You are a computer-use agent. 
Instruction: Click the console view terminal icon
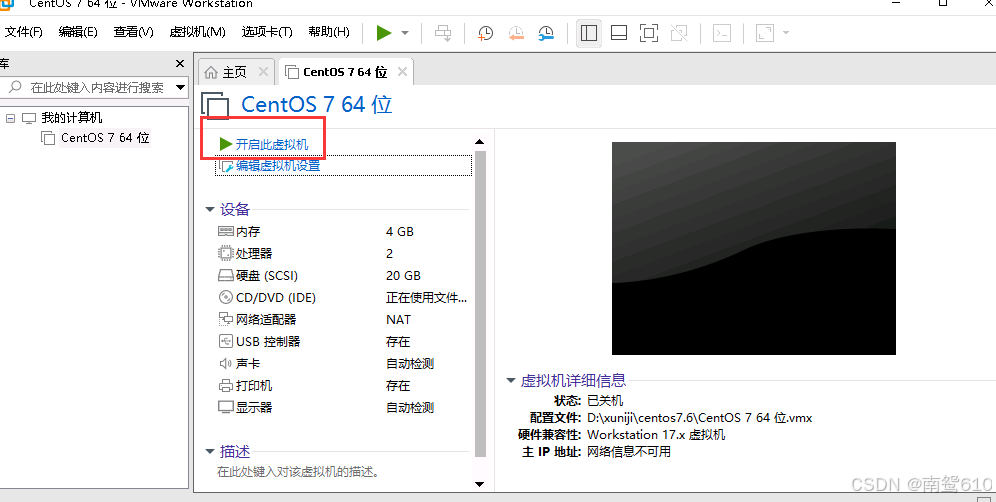[722, 33]
